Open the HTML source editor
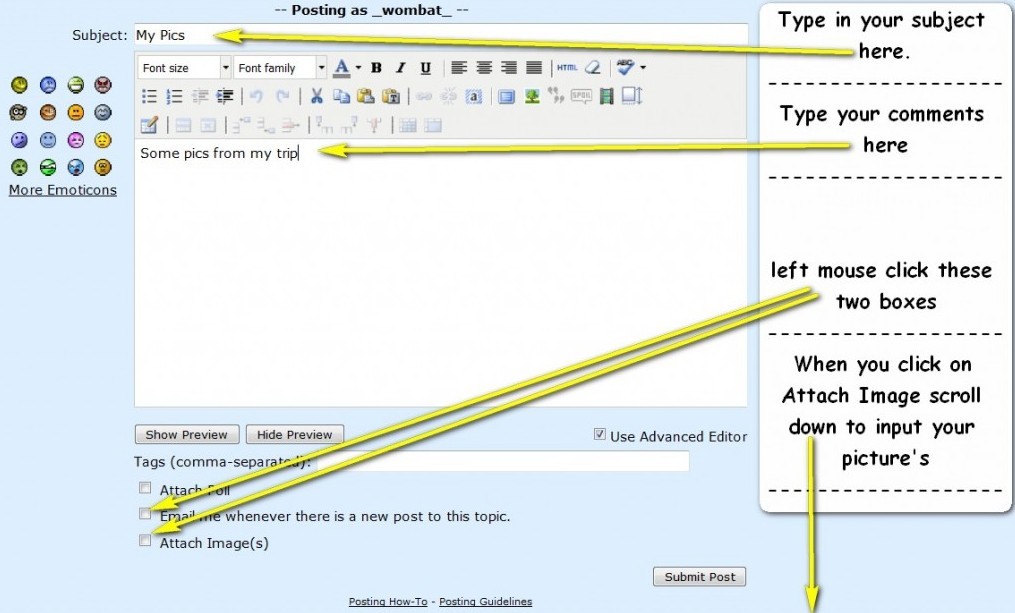The height and width of the screenshot is (613, 1015). [567, 68]
